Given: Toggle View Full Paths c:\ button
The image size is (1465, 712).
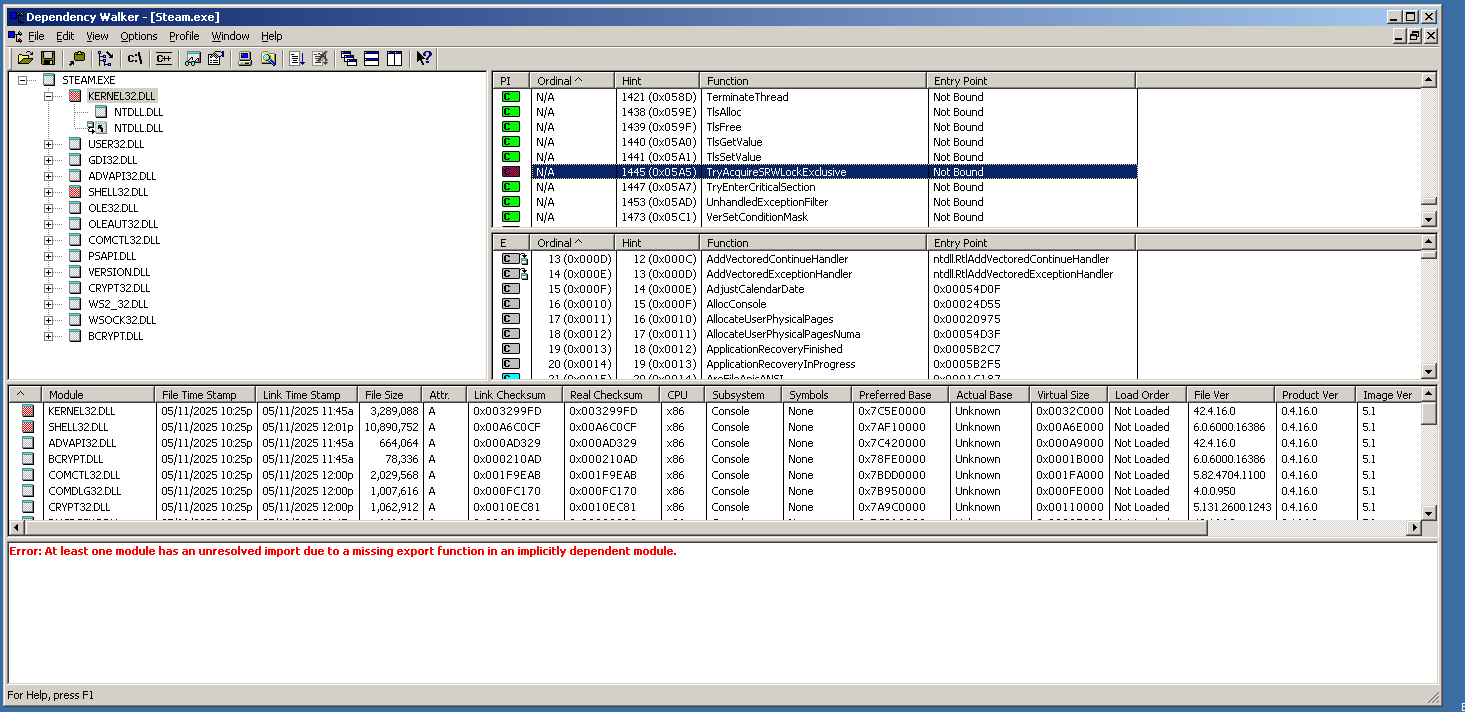Looking at the screenshot, I should (135, 58).
